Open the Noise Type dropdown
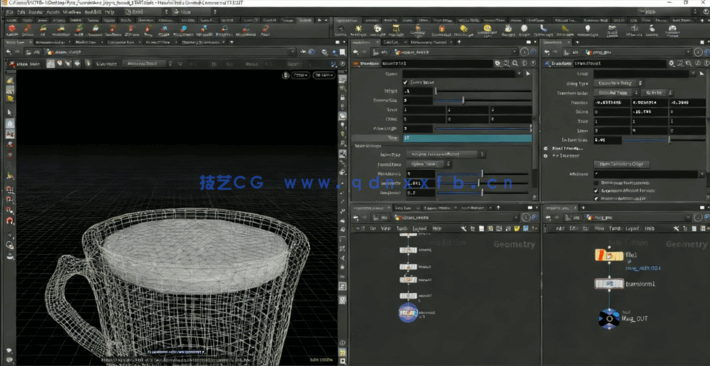710x366 pixels. click(446, 154)
